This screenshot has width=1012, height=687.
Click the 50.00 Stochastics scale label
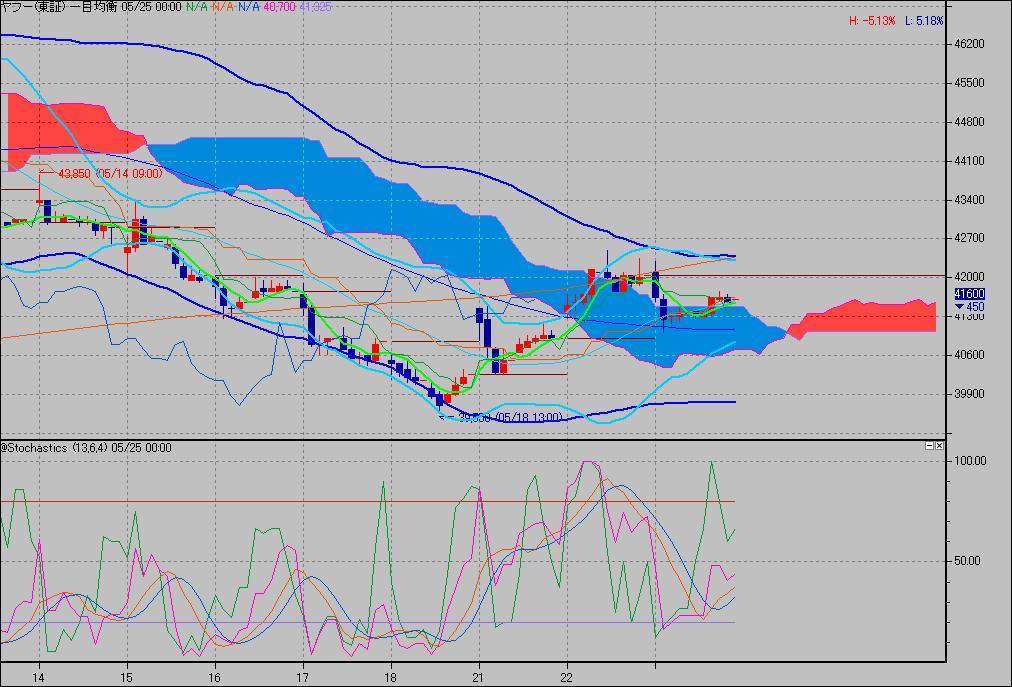tap(972, 561)
